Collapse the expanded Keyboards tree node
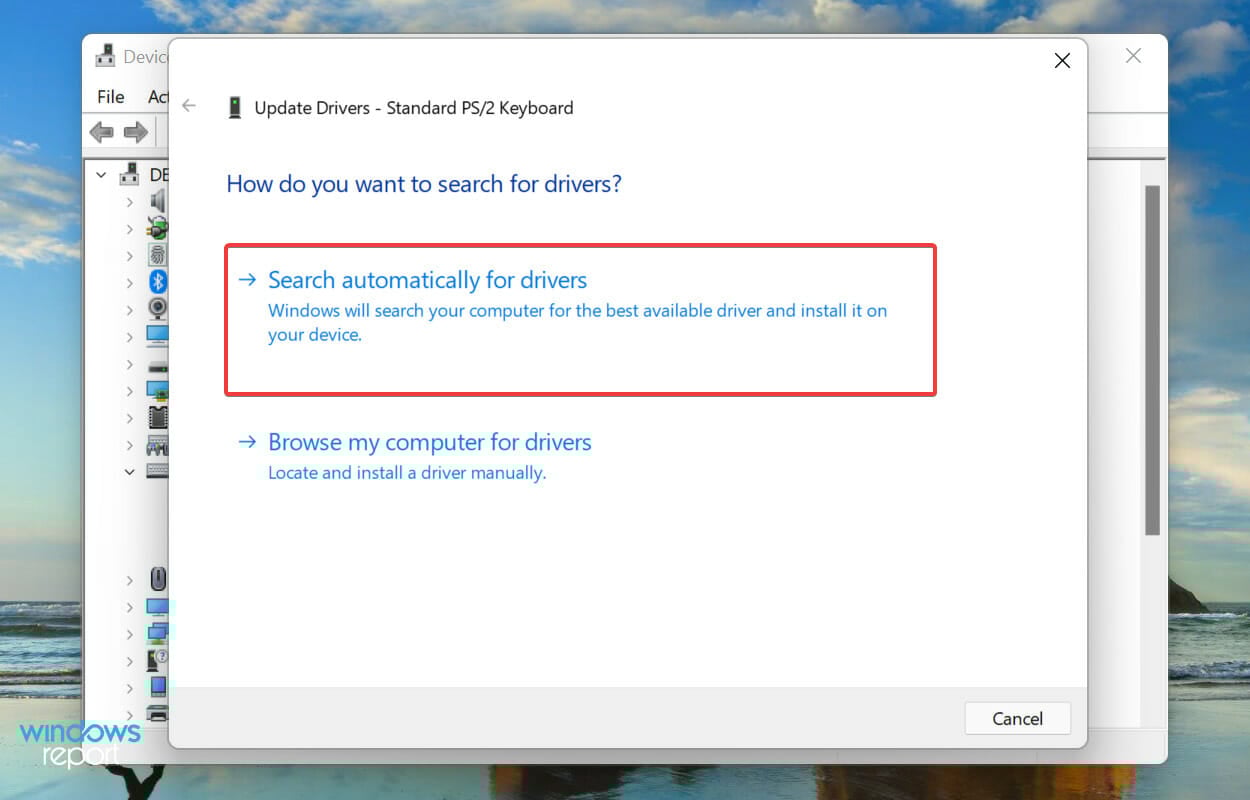 [x=130, y=471]
